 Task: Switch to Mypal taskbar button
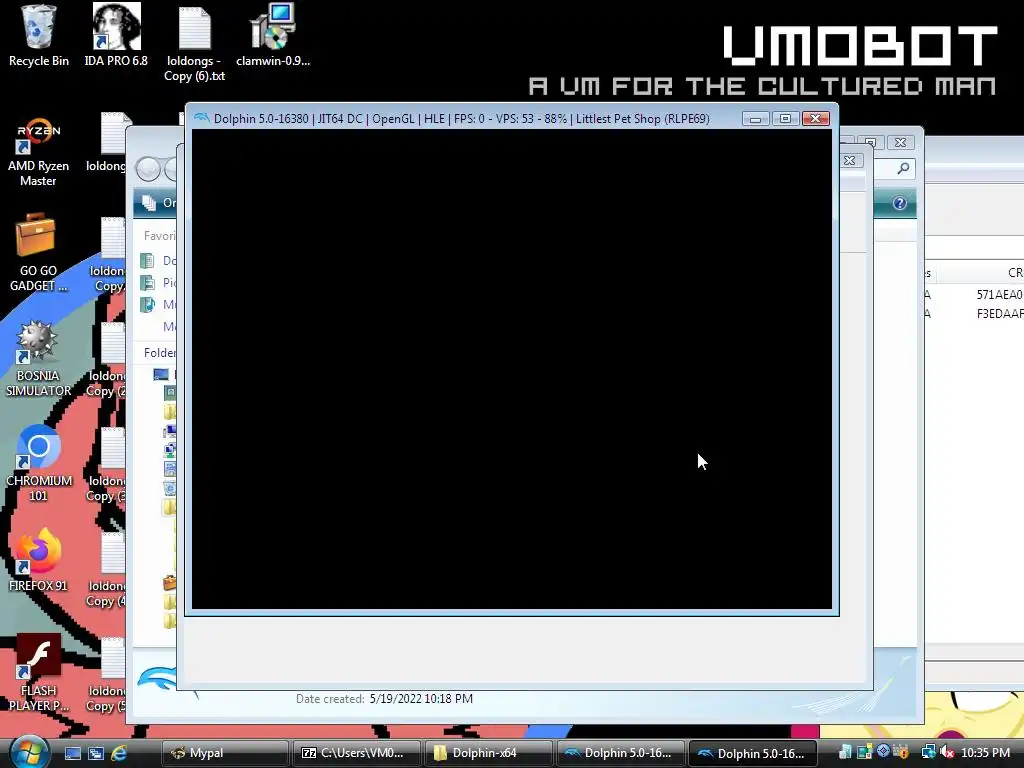pyautogui.click(x=224, y=753)
